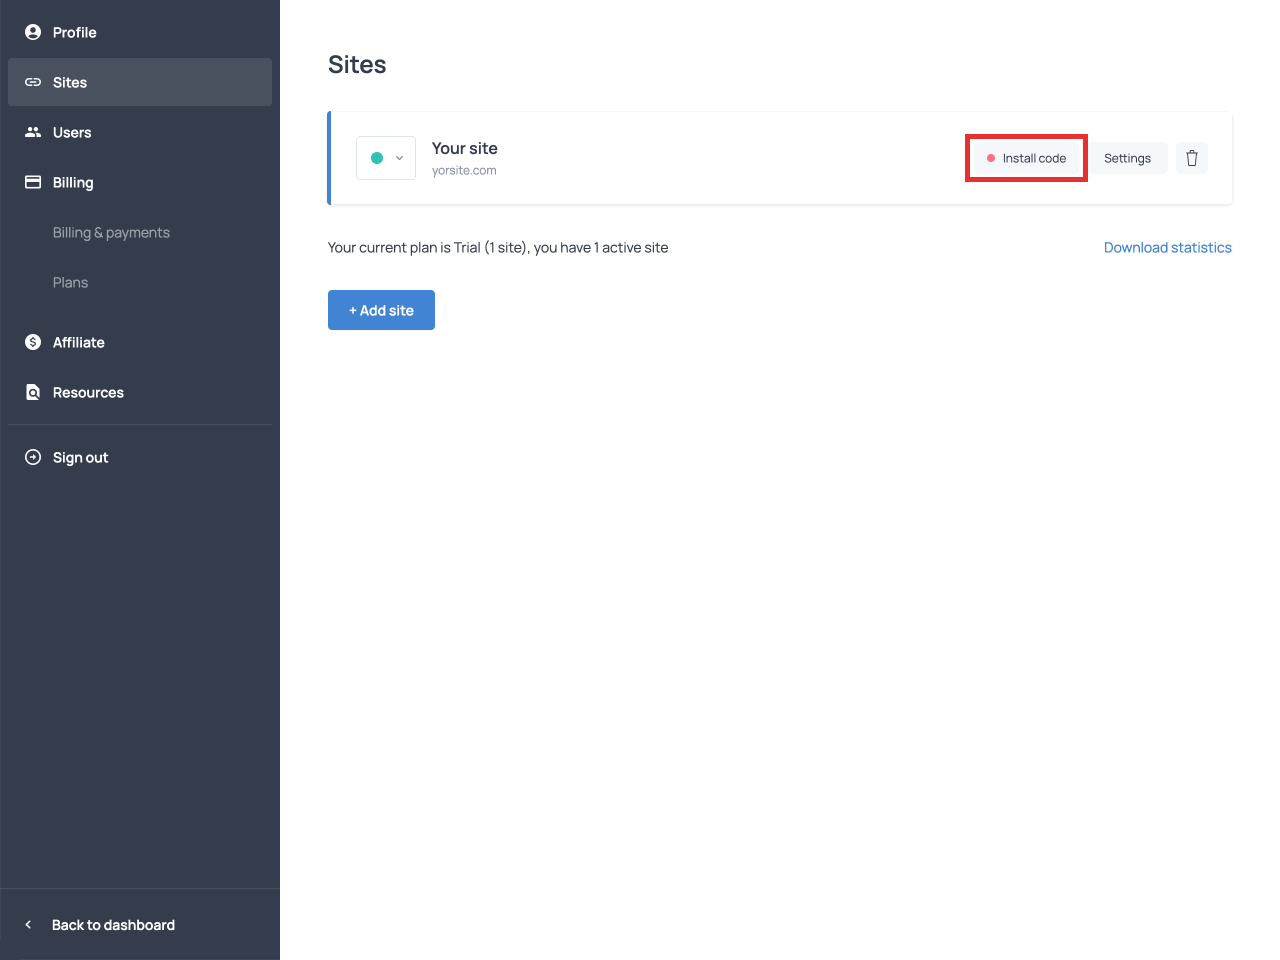
Task: Delete Your site using the trash icon
Action: tap(1191, 158)
